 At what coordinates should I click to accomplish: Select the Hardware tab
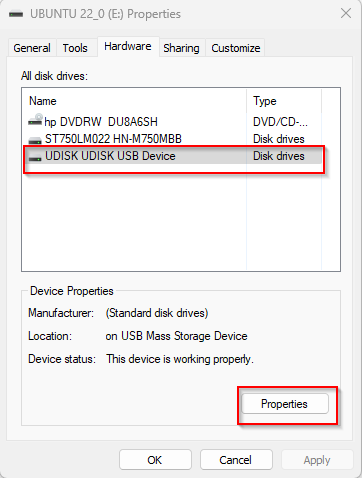tap(128, 46)
